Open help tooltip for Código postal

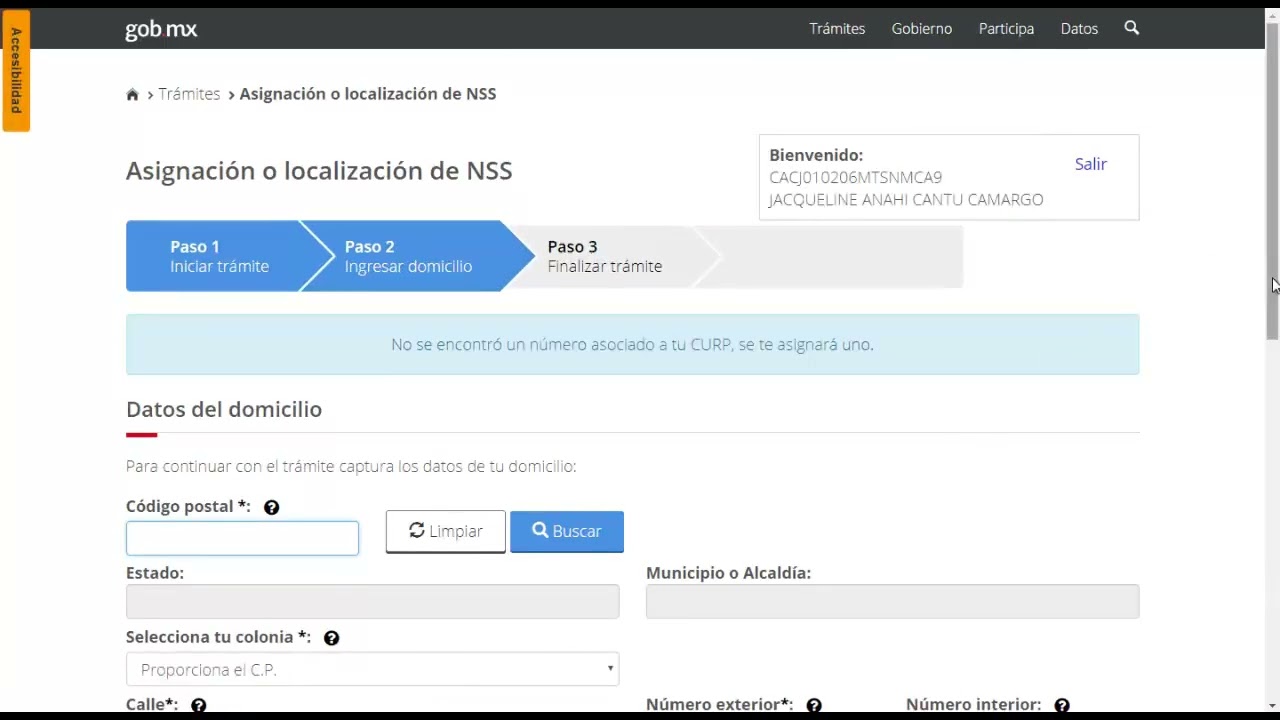[x=271, y=507]
